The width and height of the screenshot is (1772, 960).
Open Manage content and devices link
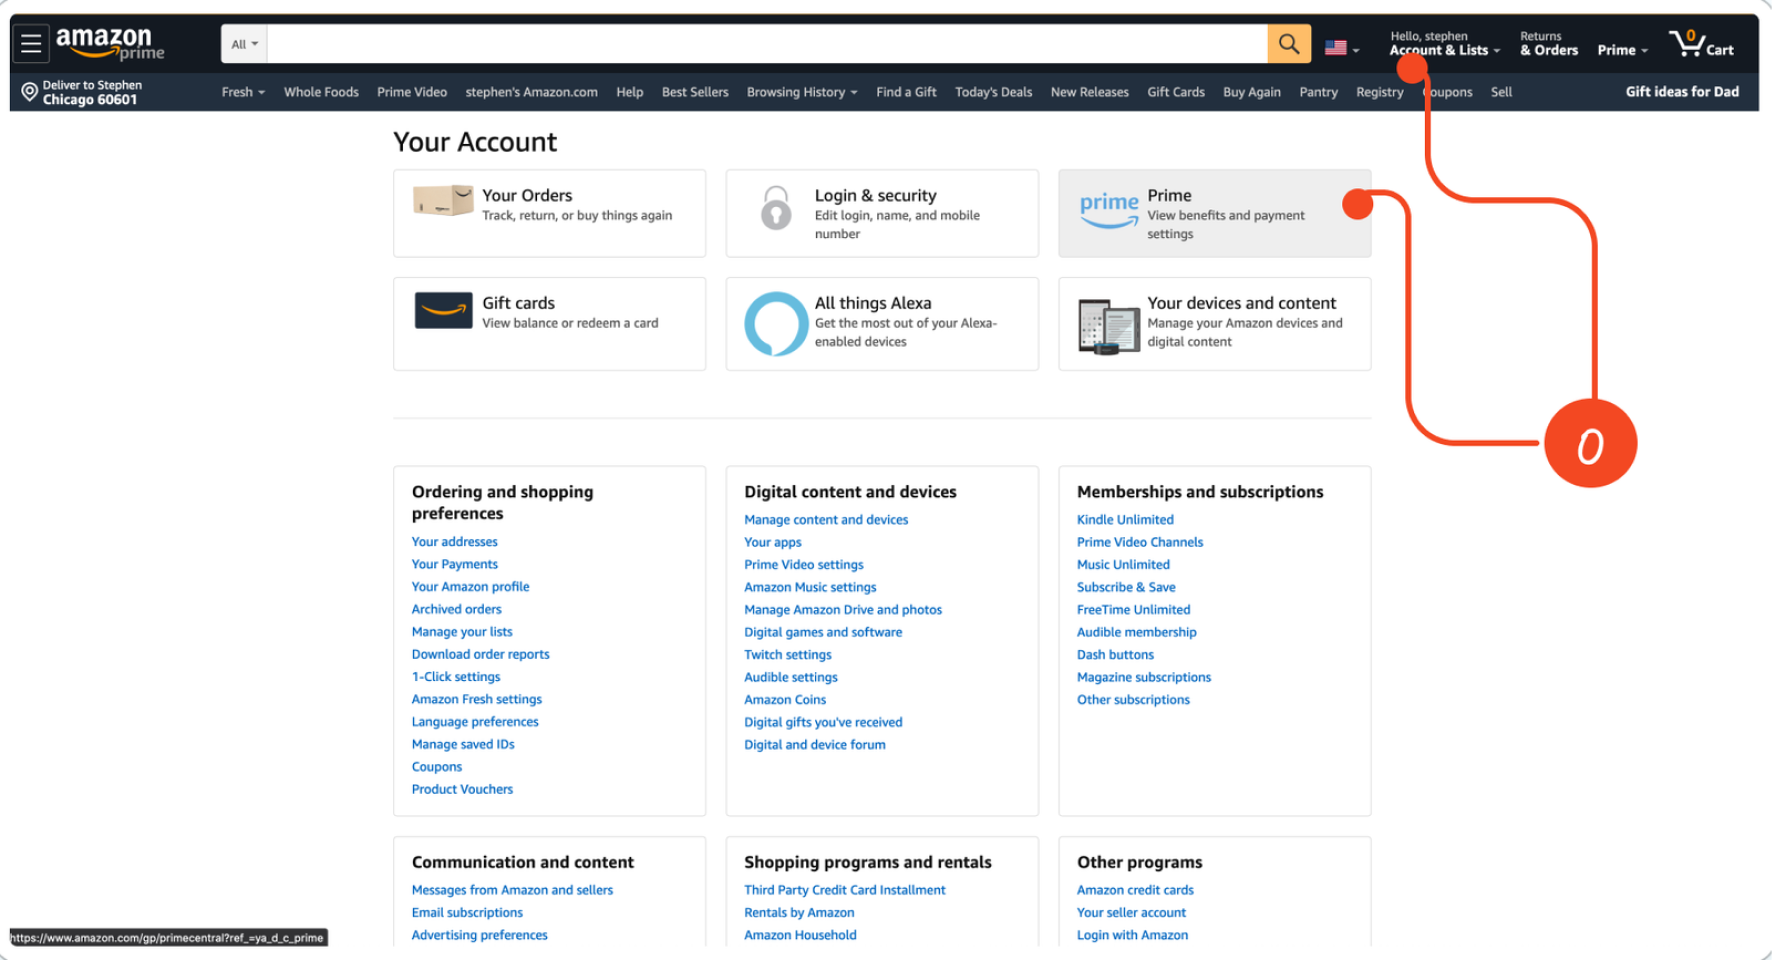826,520
